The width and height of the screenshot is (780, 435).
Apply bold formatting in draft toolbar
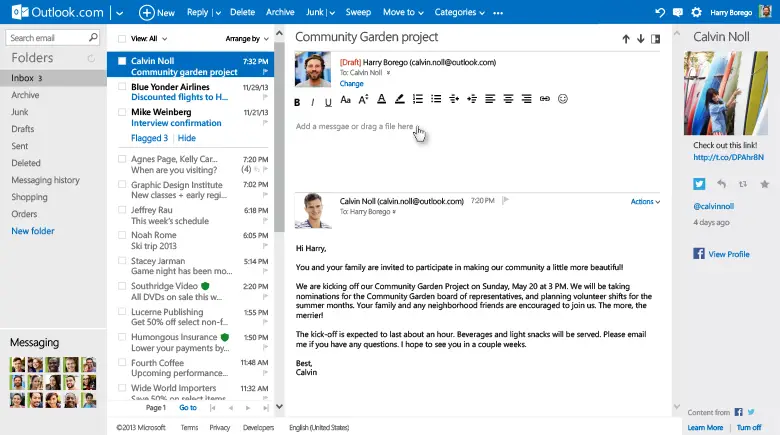coord(297,102)
